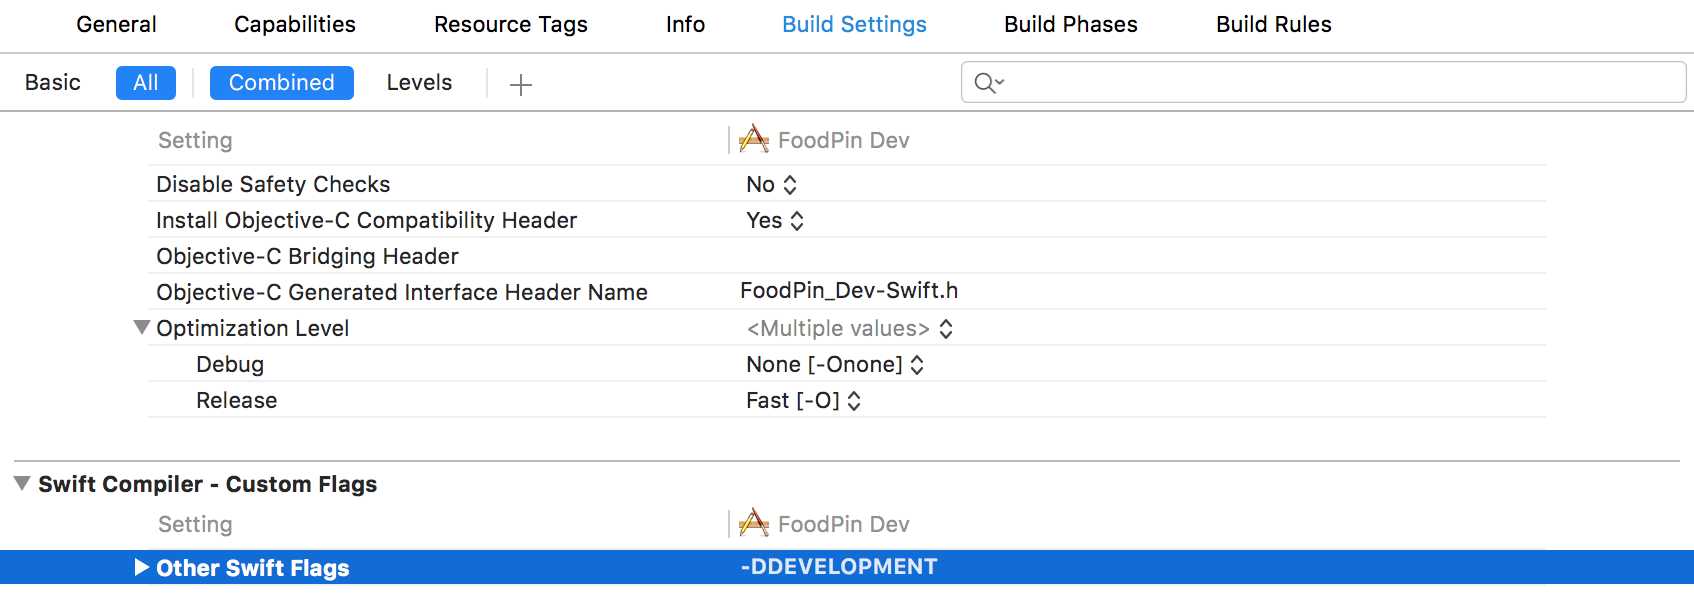1694x616 pixels.
Task: Go to the Info tab
Action: tap(685, 24)
